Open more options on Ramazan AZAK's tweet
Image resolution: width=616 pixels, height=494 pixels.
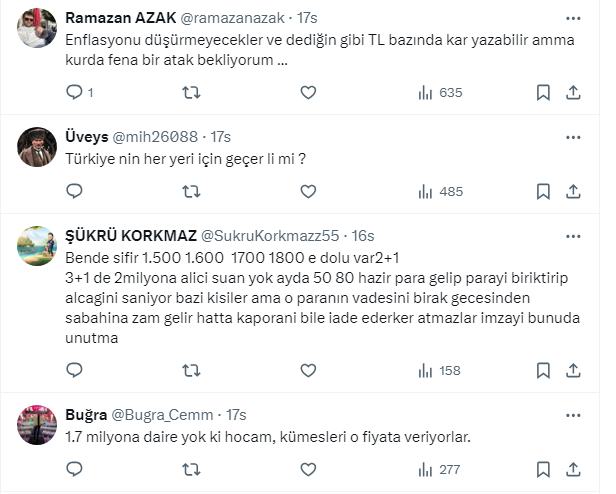pyautogui.click(x=571, y=18)
